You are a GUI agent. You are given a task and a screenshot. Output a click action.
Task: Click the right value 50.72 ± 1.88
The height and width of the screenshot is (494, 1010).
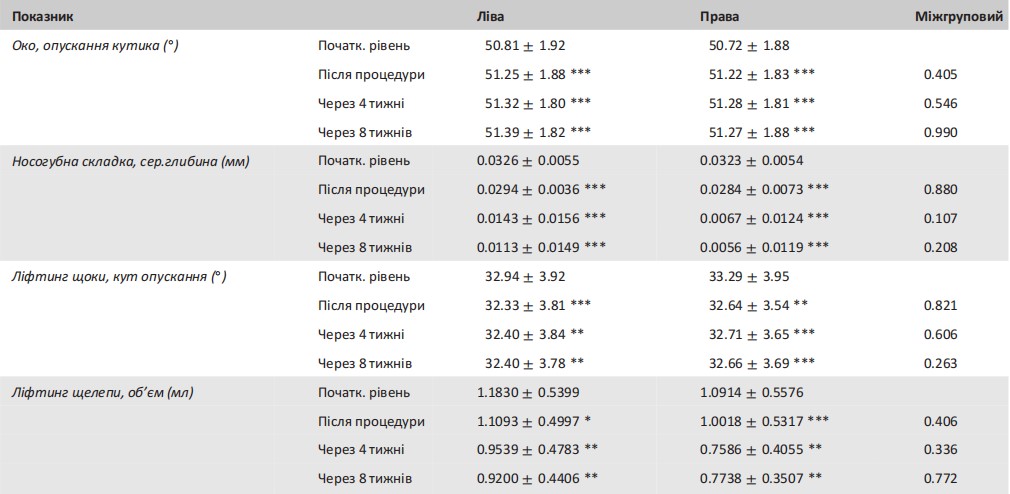coord(749,45)
